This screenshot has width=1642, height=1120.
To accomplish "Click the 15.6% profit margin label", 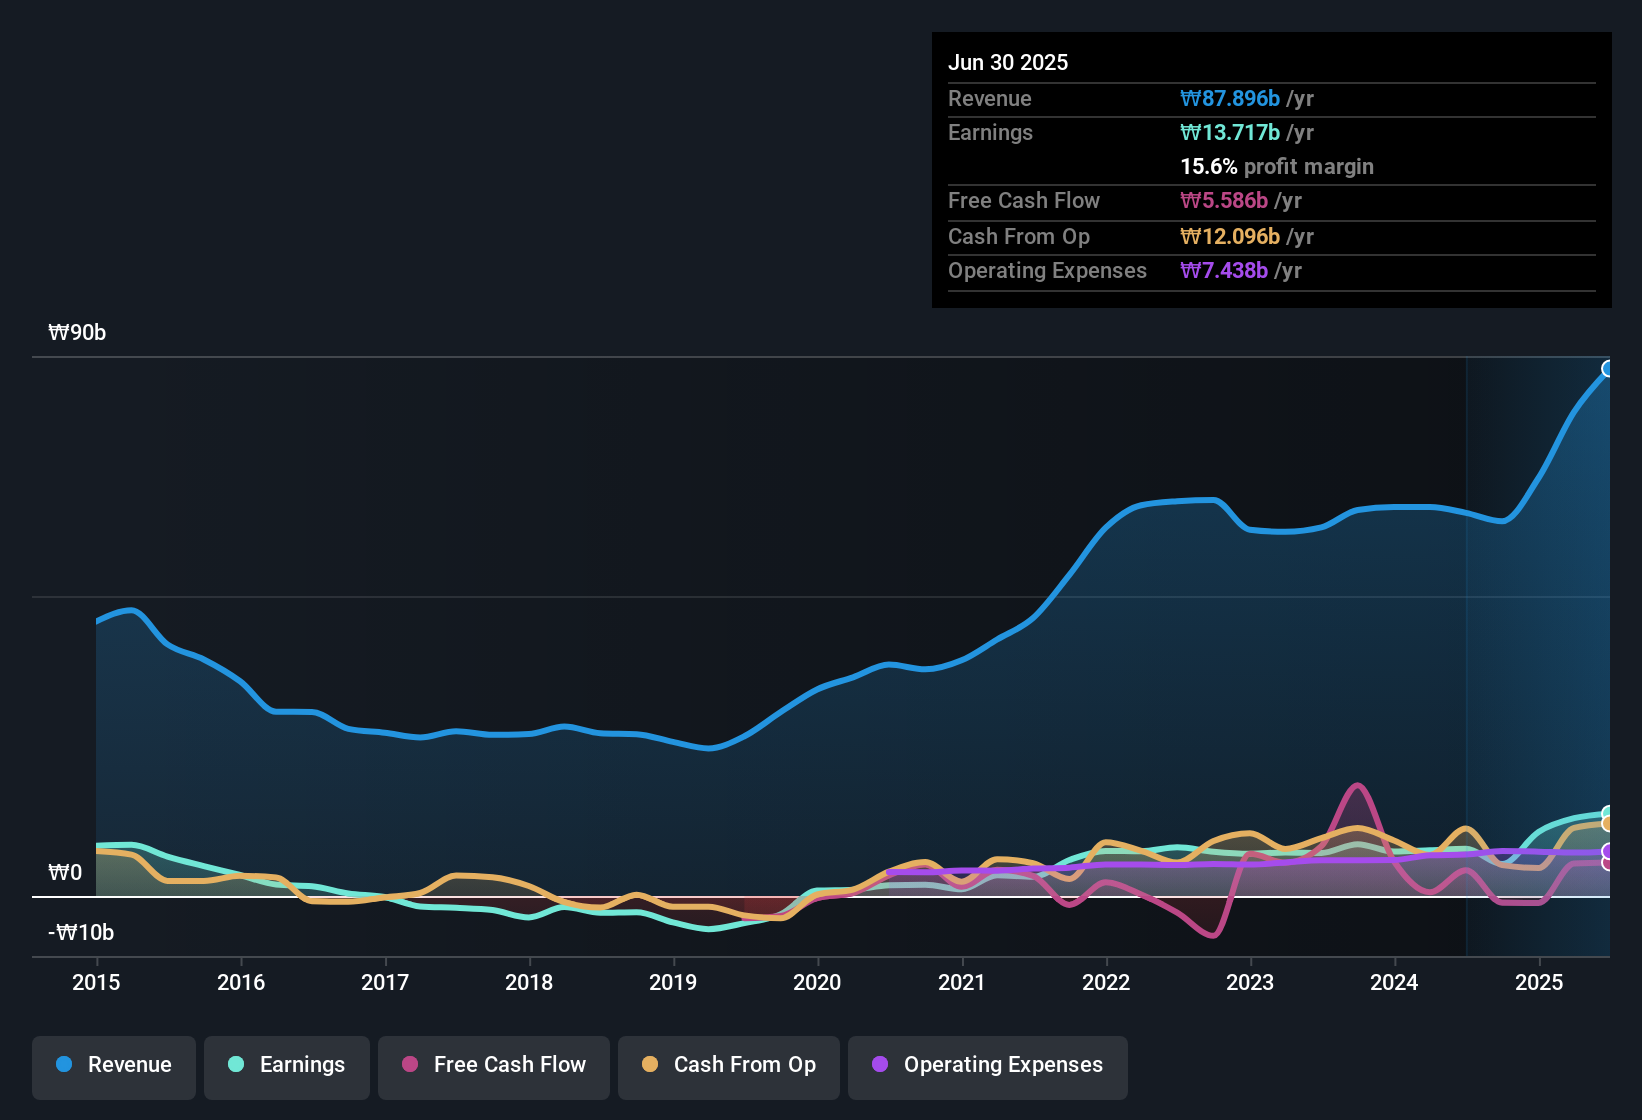I will [x=1276, y=166].
